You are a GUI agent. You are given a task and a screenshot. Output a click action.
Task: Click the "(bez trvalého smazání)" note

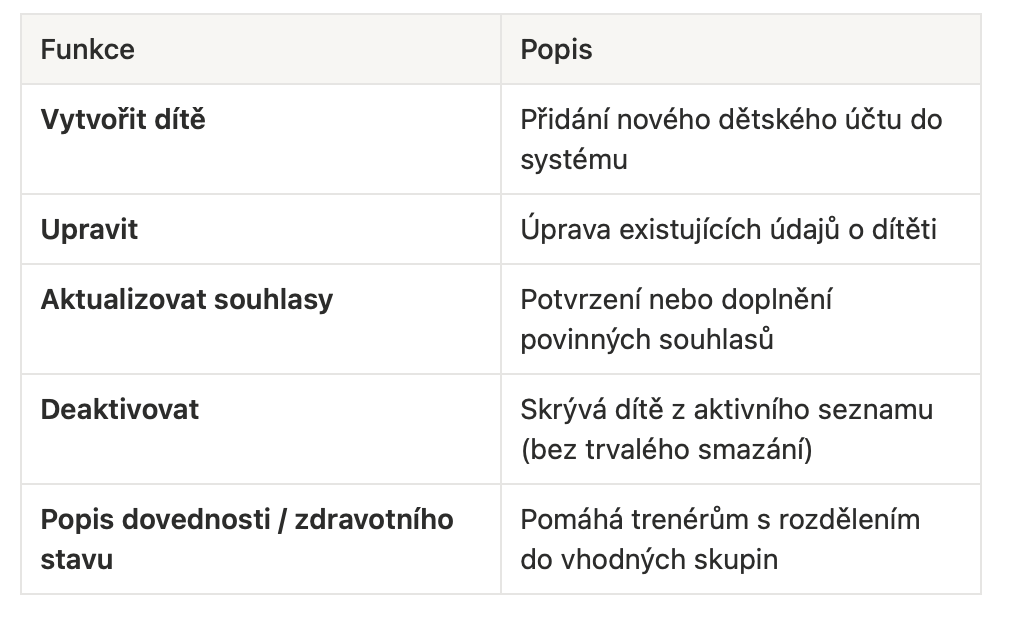pos(666,449)
